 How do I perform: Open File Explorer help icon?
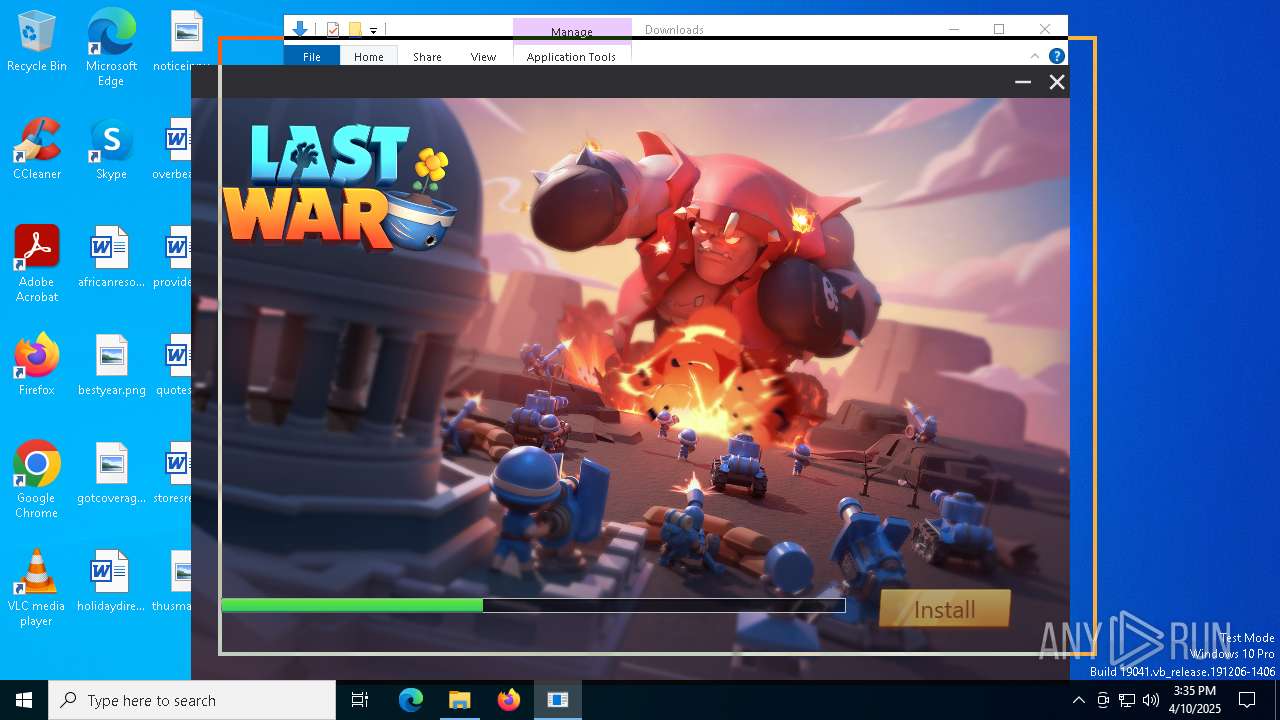1056,56
